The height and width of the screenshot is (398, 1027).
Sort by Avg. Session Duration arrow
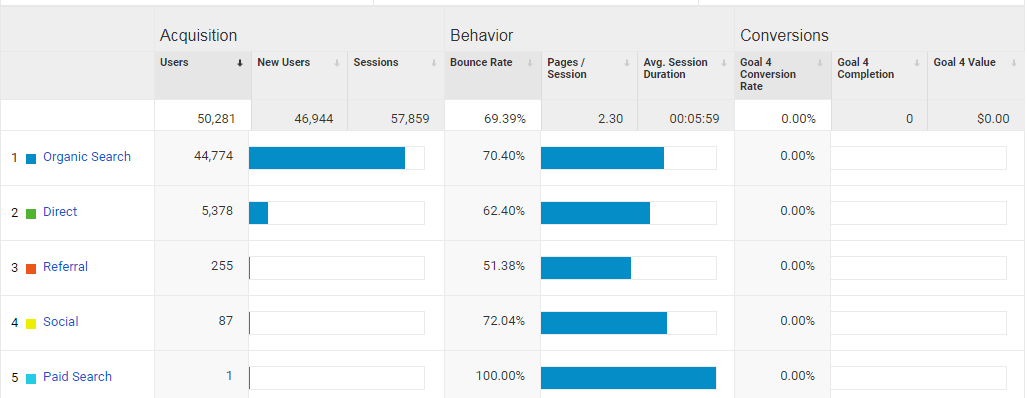pos(724,63)
